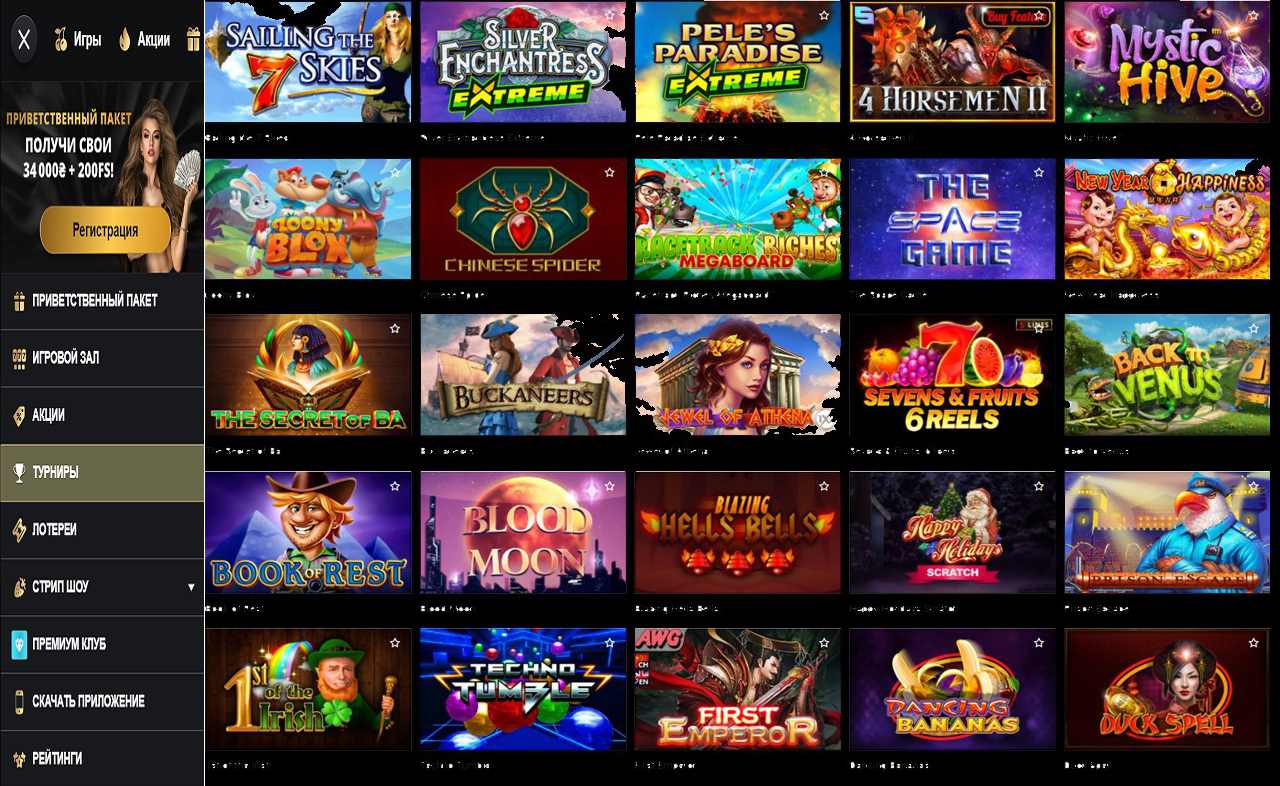Screen dimensions: 1280x786
Task: Open the Blood Moon game thumbnail
Action: pyautogui.click(x=523, y=532)
